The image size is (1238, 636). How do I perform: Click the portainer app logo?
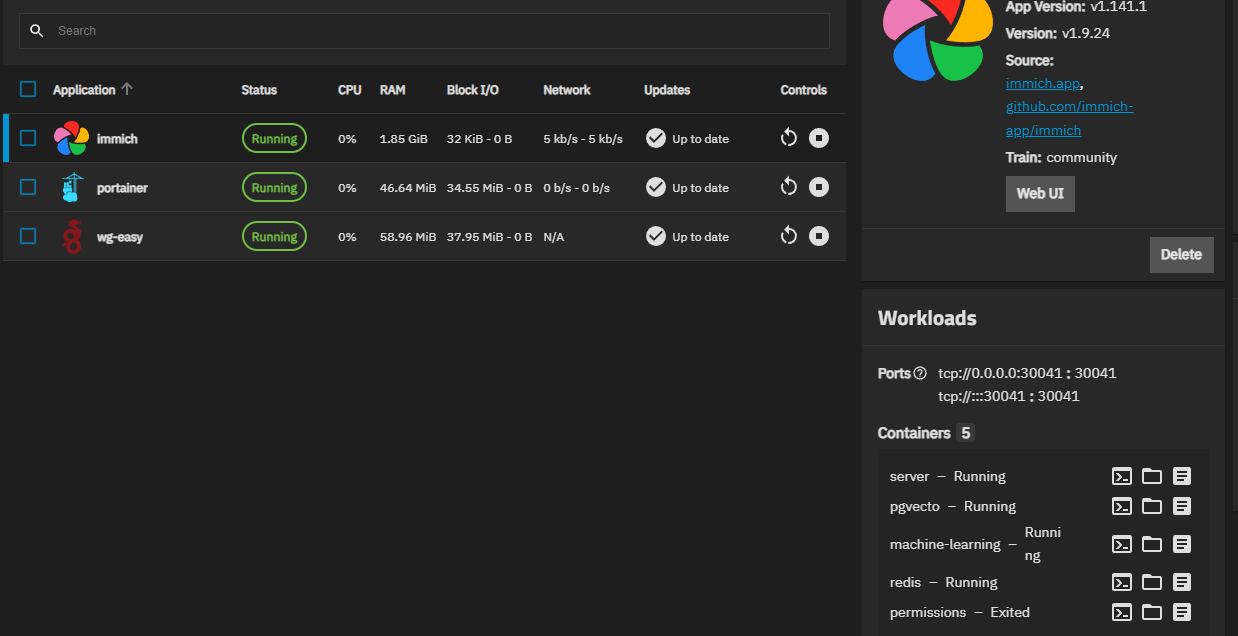[71, 187]
